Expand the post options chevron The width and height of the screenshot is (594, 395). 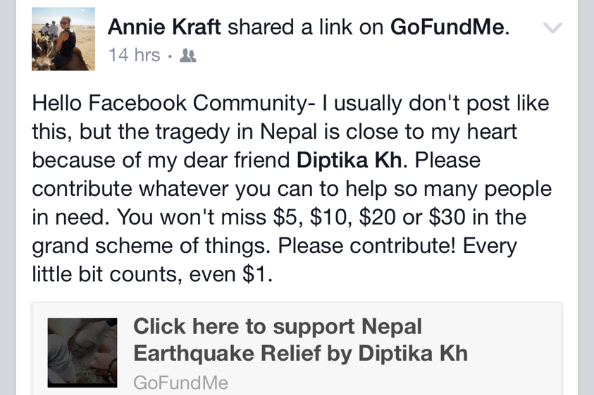click(552, 28)
